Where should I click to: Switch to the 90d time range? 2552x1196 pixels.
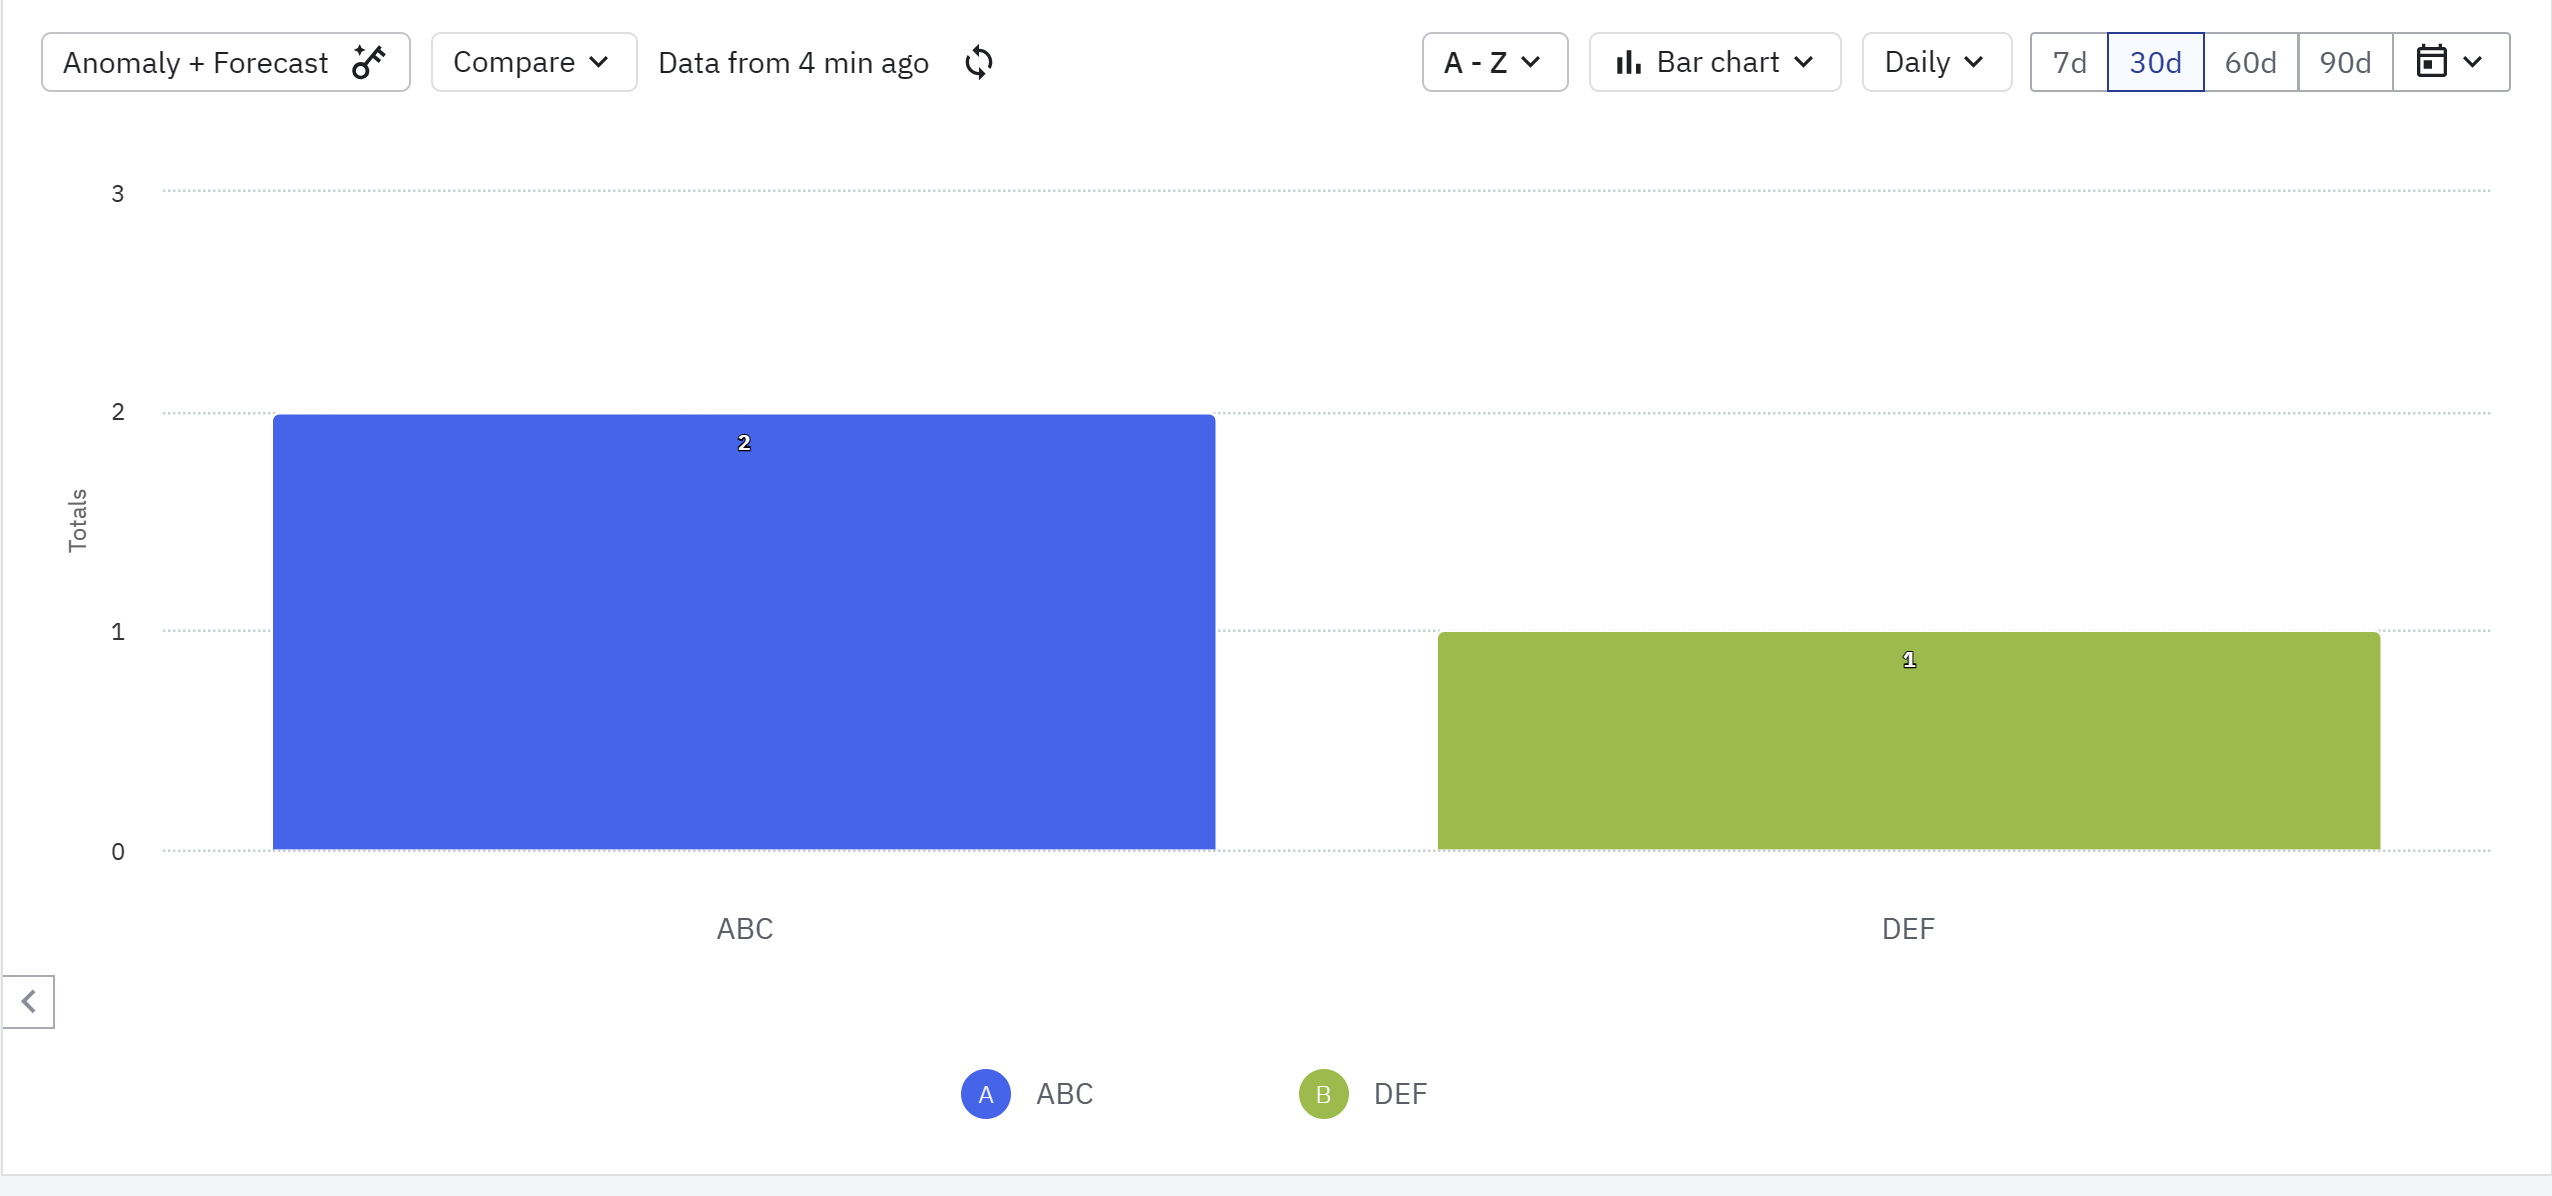pyautogui.click(x=2345, y=62)
